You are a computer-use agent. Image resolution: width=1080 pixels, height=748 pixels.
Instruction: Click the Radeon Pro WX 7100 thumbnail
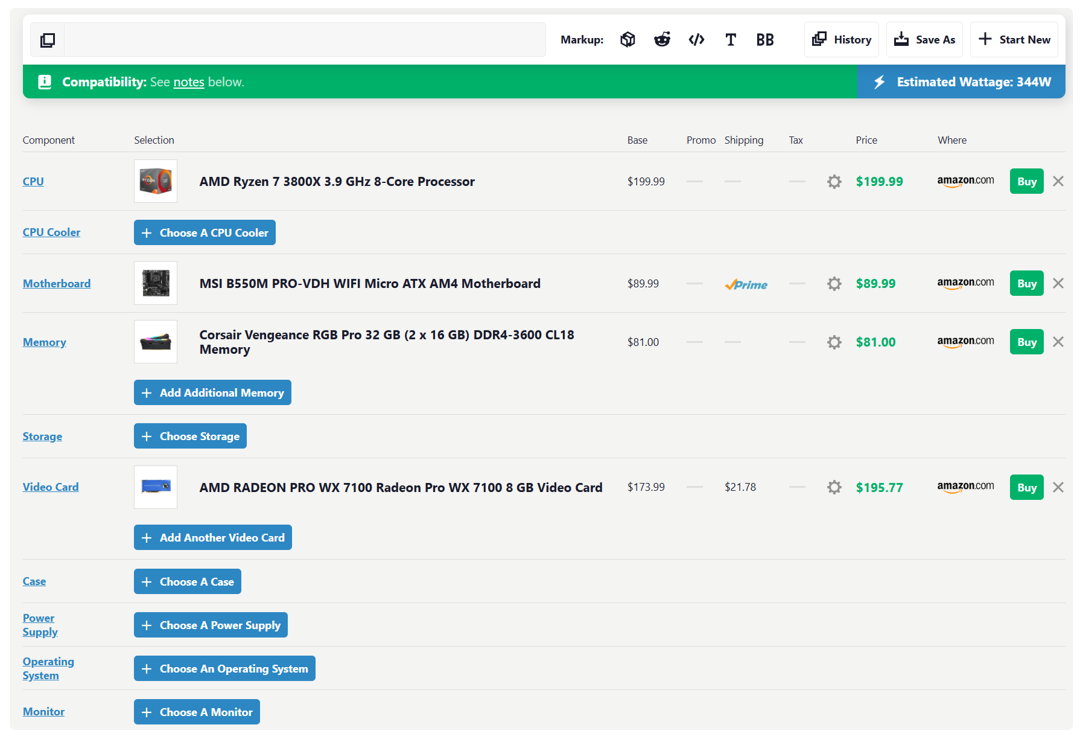156,487
